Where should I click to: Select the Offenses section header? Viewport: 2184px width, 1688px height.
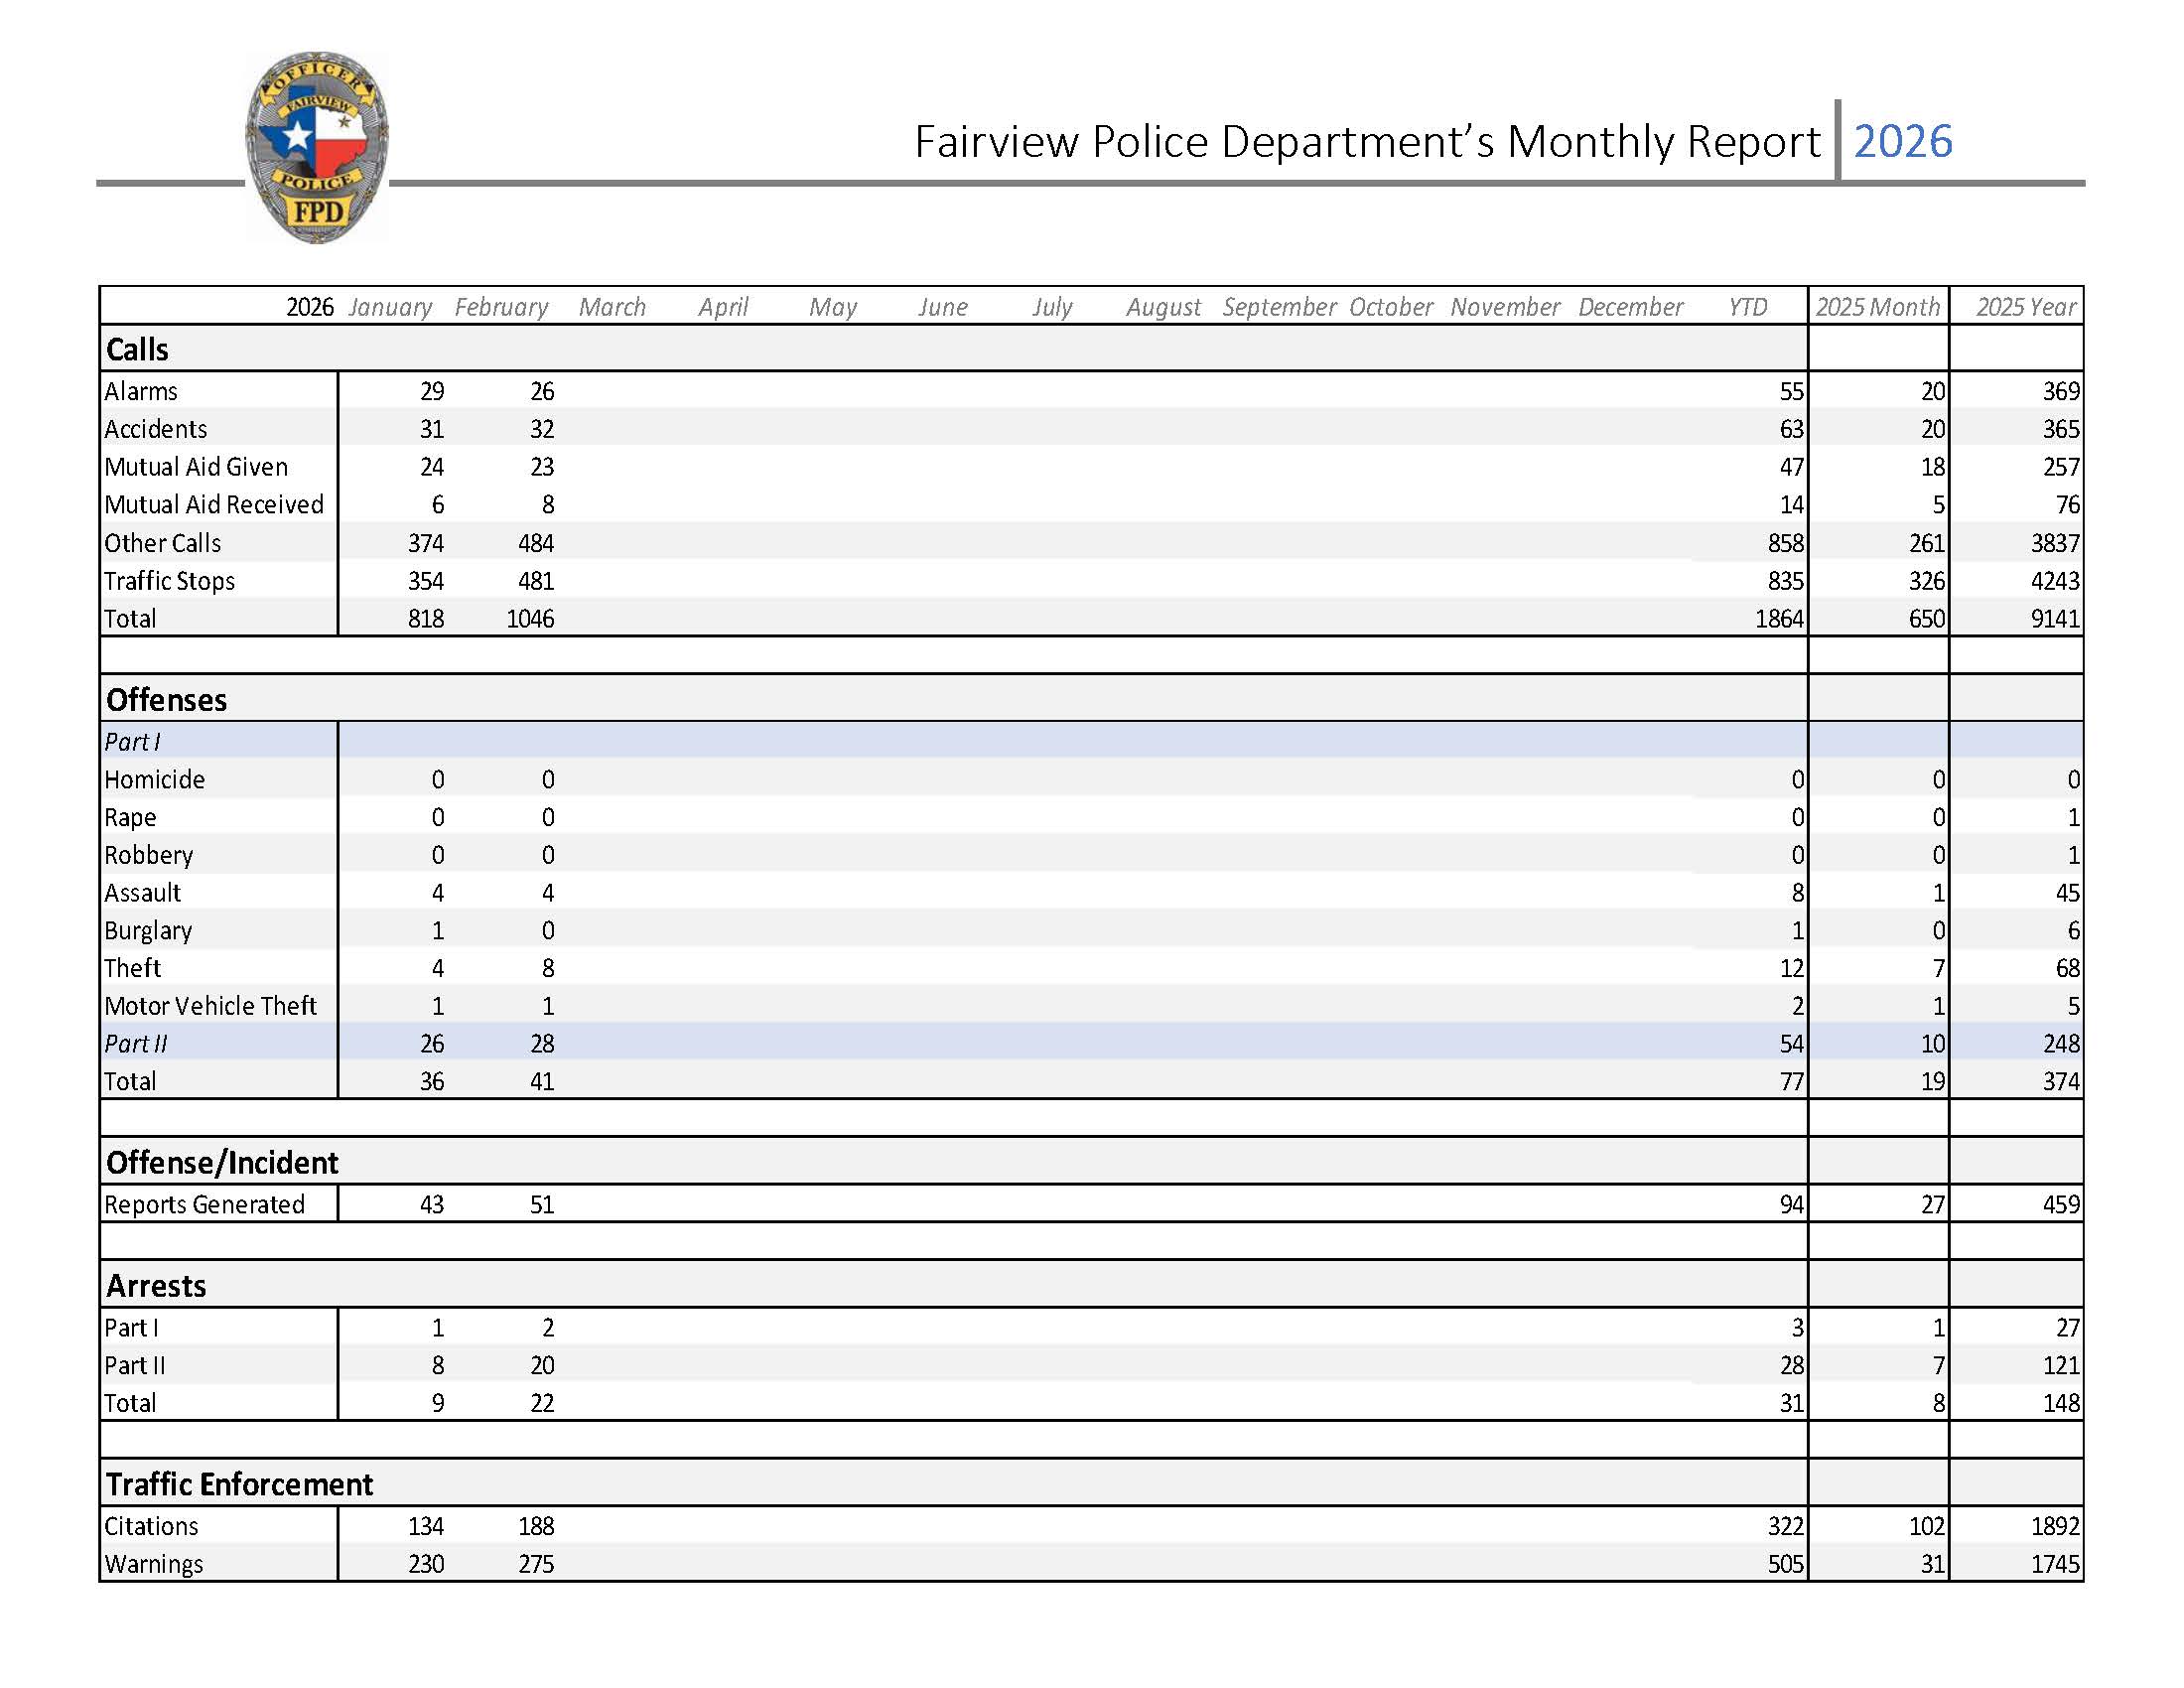pyautogui.click(x=165, y=699)
